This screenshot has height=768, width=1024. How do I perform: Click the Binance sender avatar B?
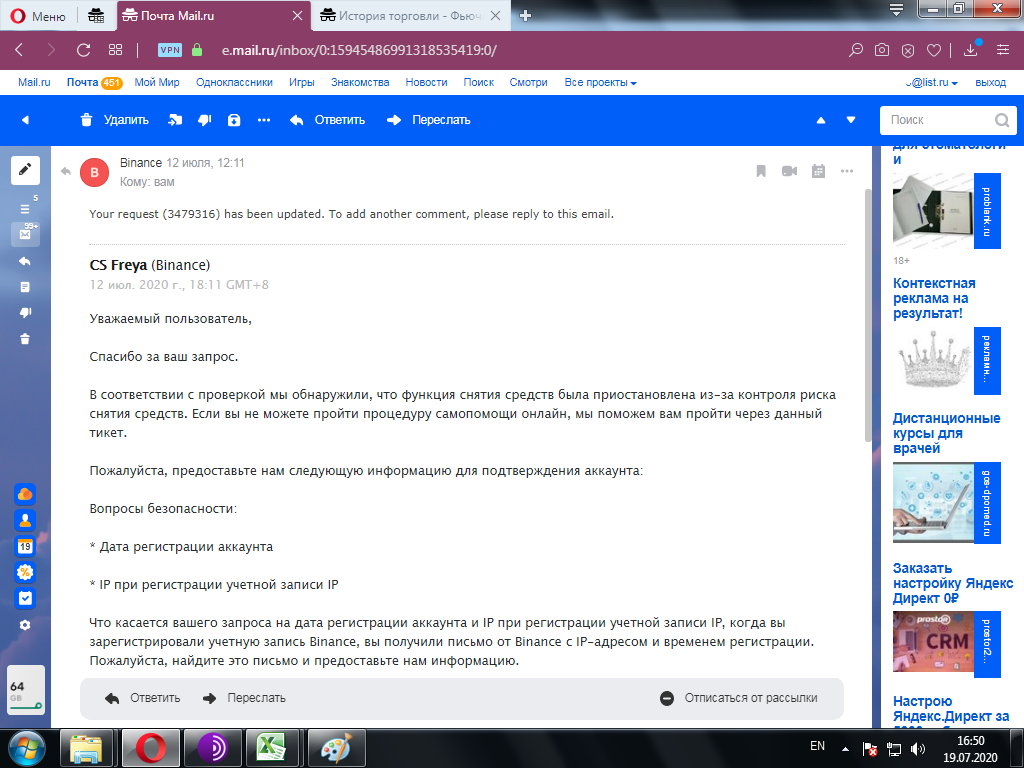pyautogui.click(x=95, y=172)
